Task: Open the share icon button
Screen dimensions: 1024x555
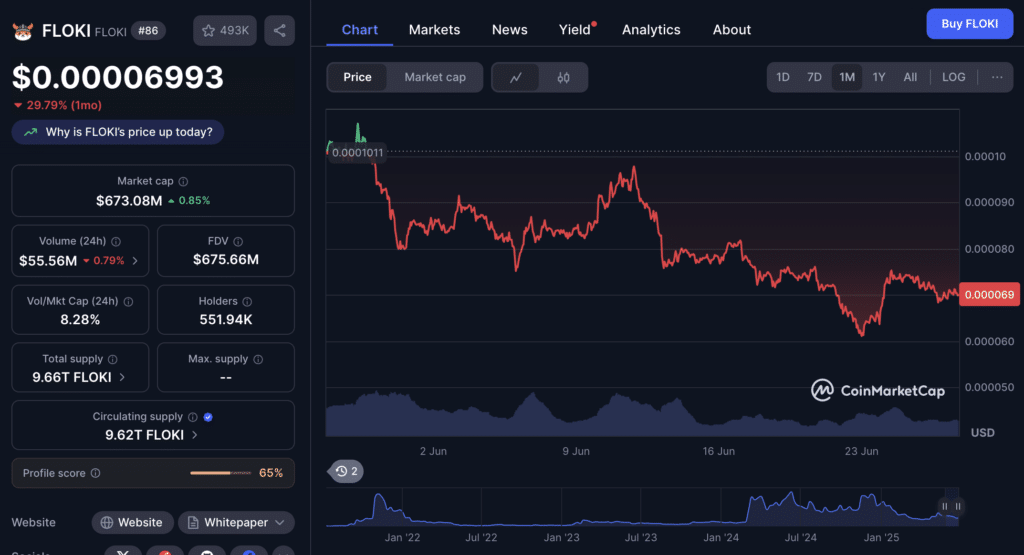Action: tap(280, 31)
